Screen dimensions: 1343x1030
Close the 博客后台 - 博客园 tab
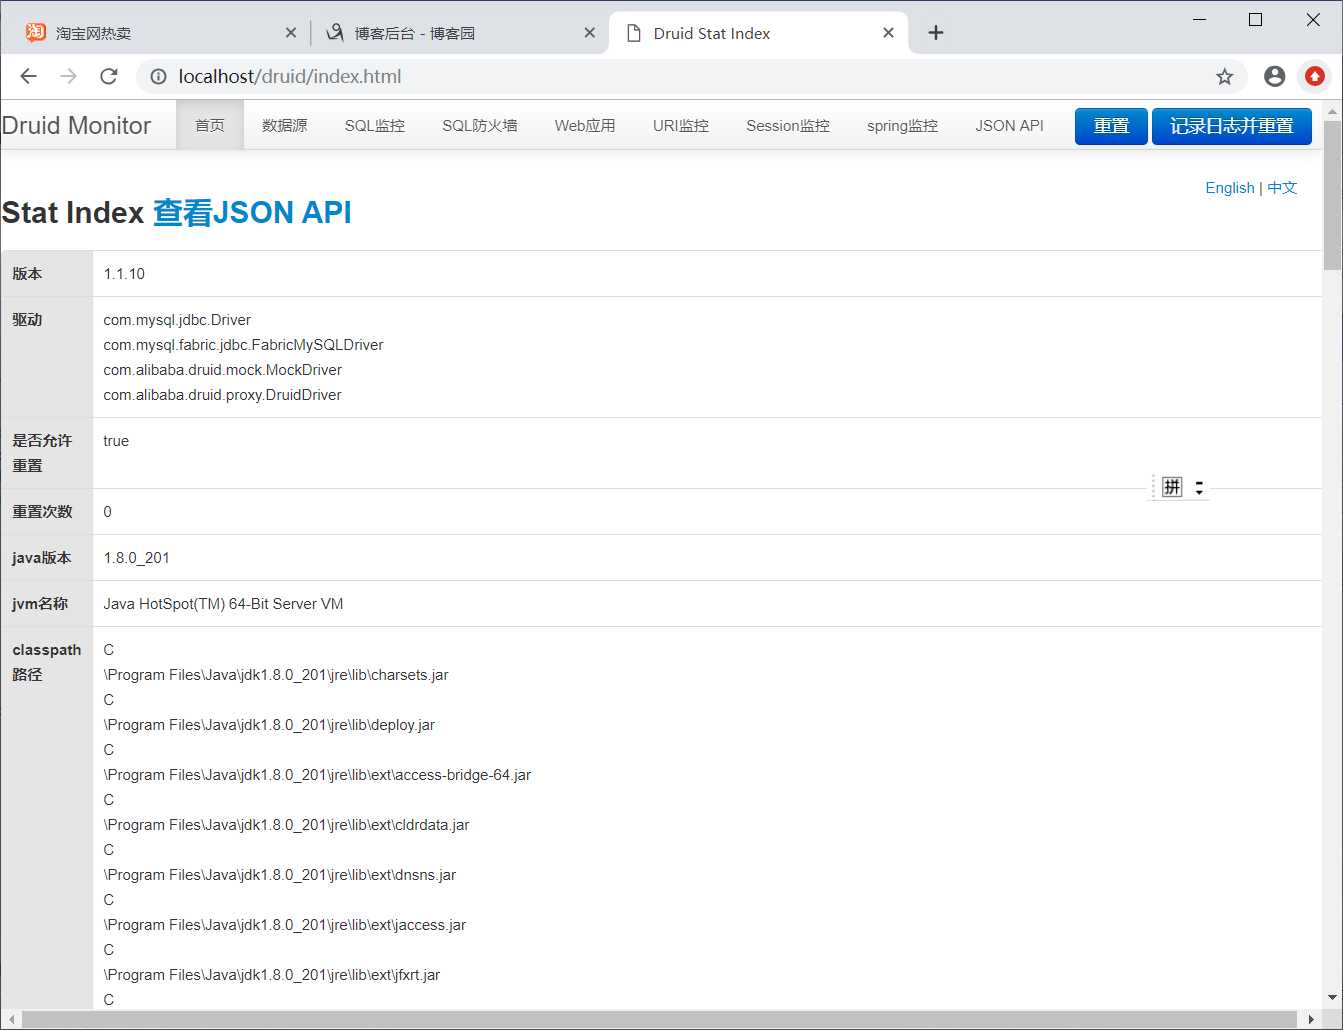click(590, 33)
